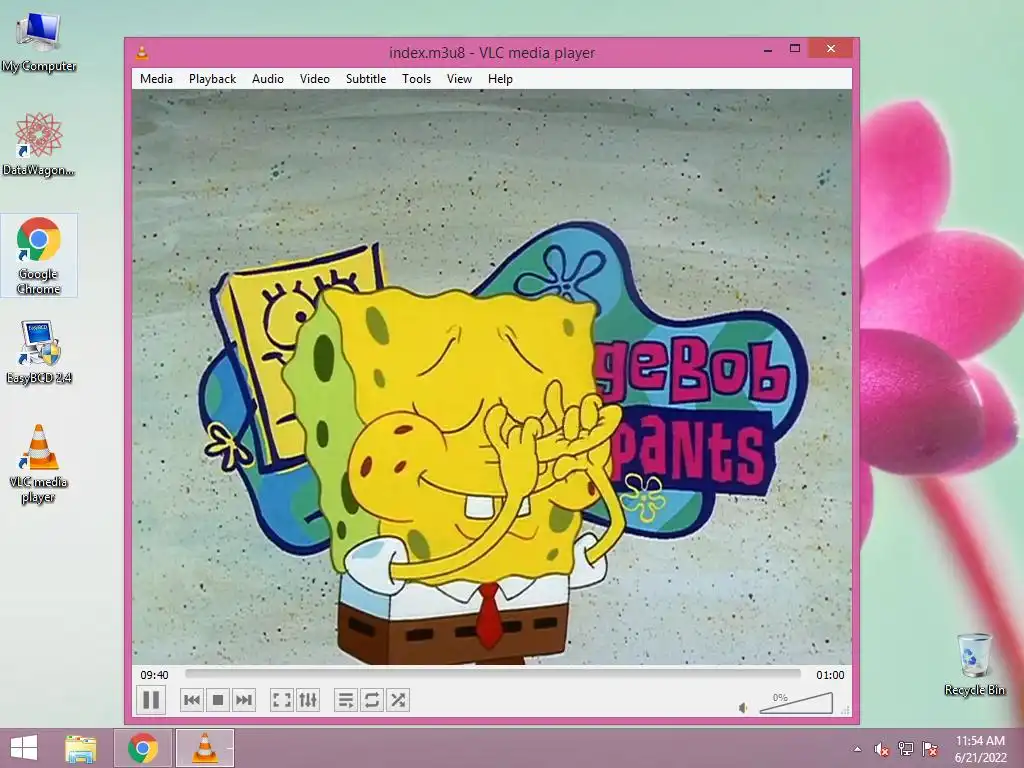Open the View menu

(459, 78)
